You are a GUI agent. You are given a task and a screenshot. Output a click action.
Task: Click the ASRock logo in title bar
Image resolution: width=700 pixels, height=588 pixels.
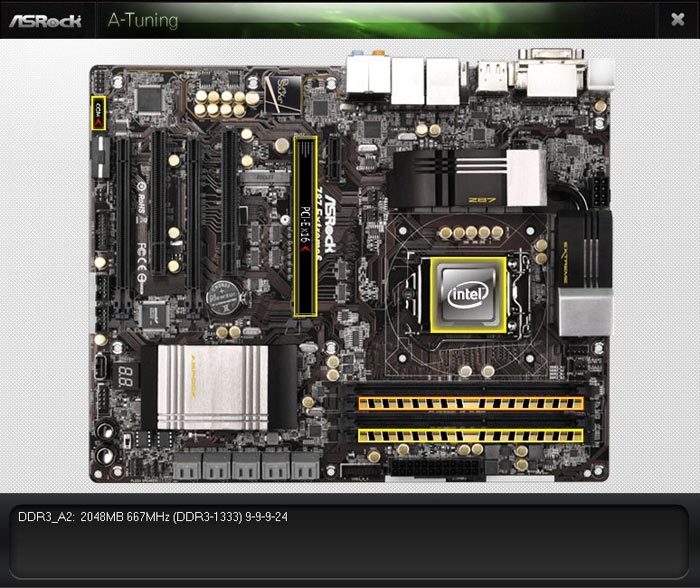tap(46, 21)
